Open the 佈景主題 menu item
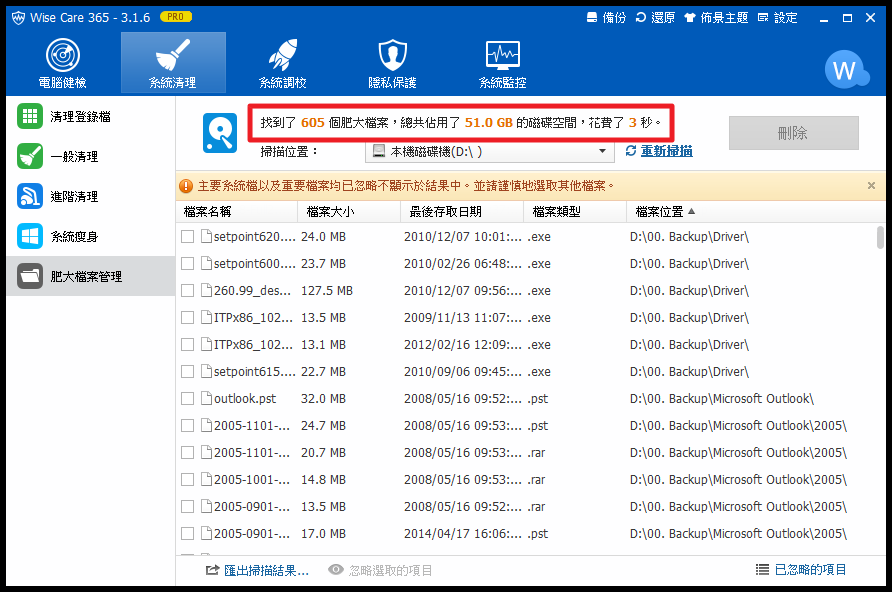This screenshot has width=892, height=592. tap(716, 18)
